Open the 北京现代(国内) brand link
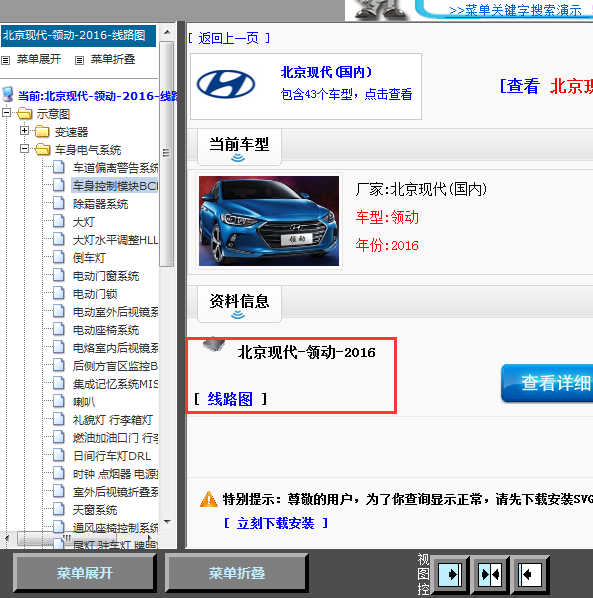 (326, 72)
